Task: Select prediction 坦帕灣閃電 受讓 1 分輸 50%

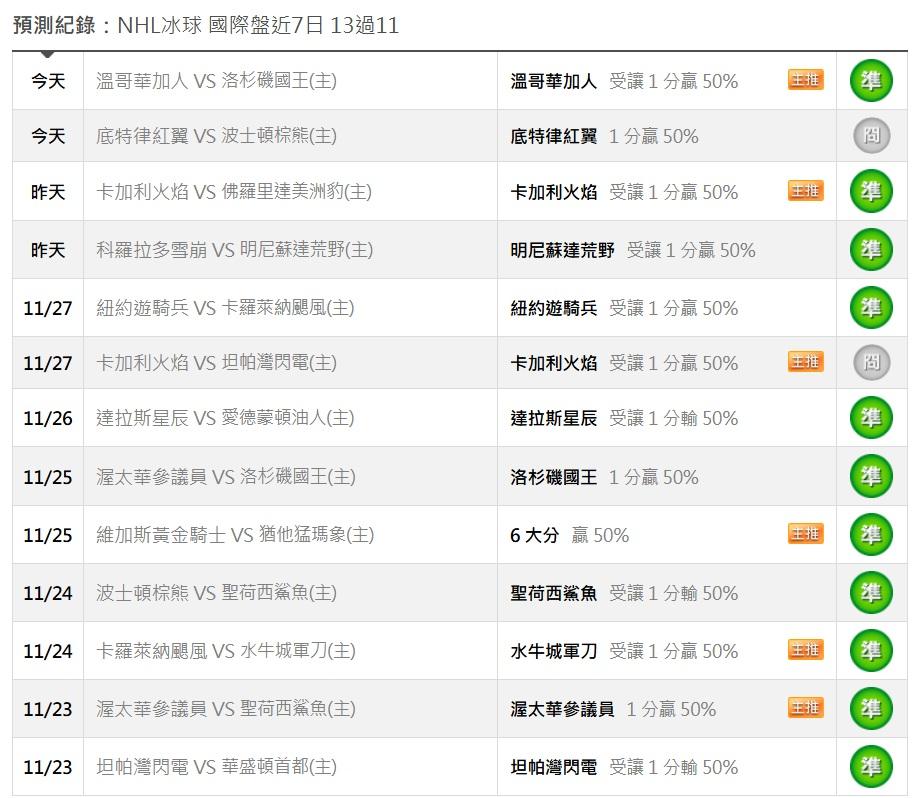Action: (624, 767)
